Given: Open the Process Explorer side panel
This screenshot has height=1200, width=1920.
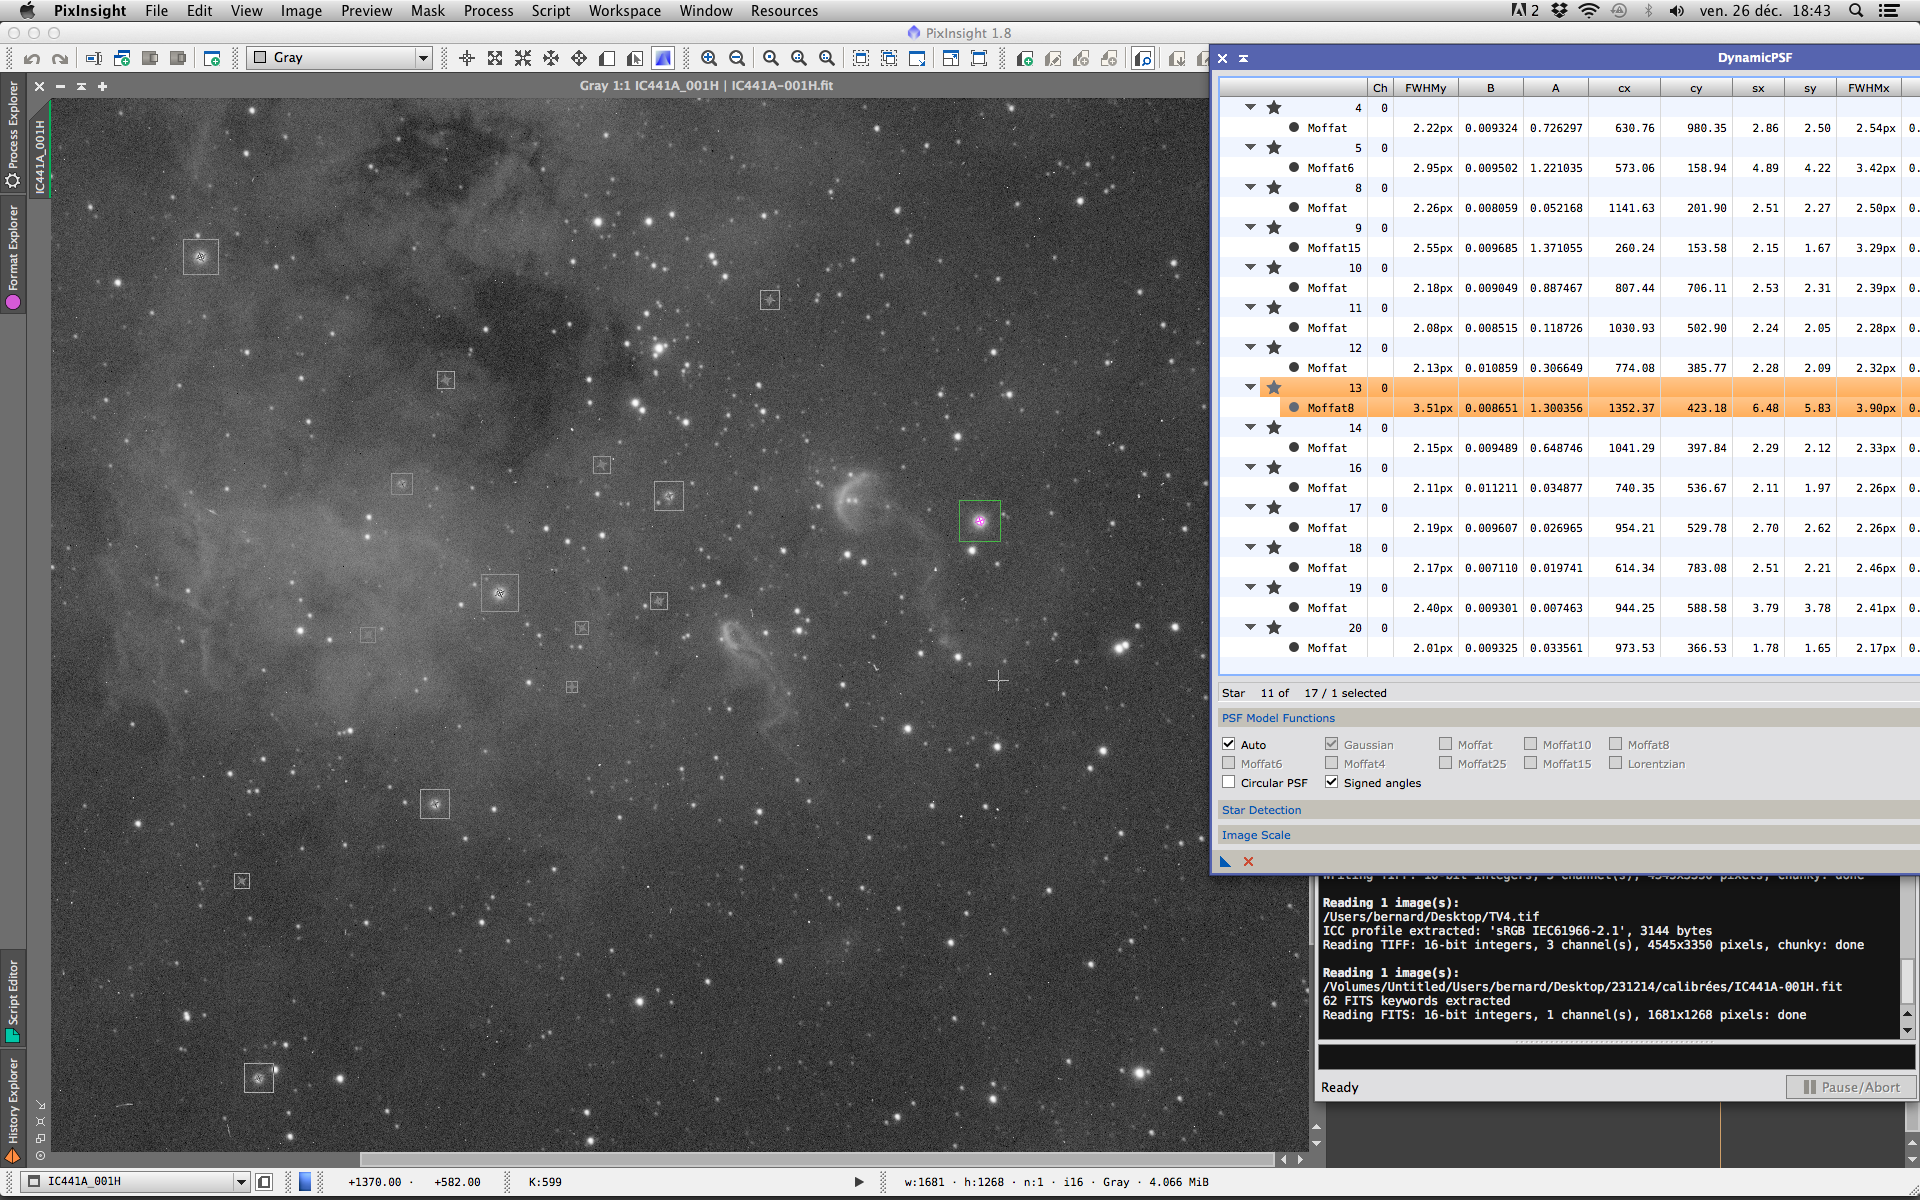Looking at the screenshot, I should point(13,131).
